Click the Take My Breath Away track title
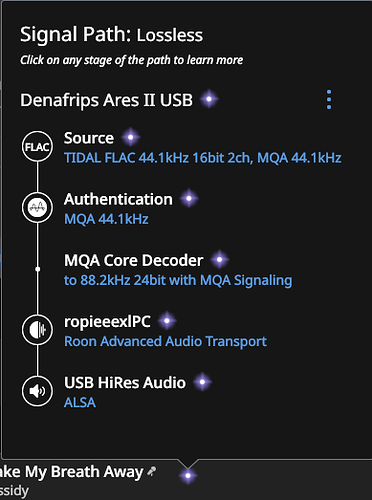The width and height of the screenshot is (372, 500). [72, 472]
